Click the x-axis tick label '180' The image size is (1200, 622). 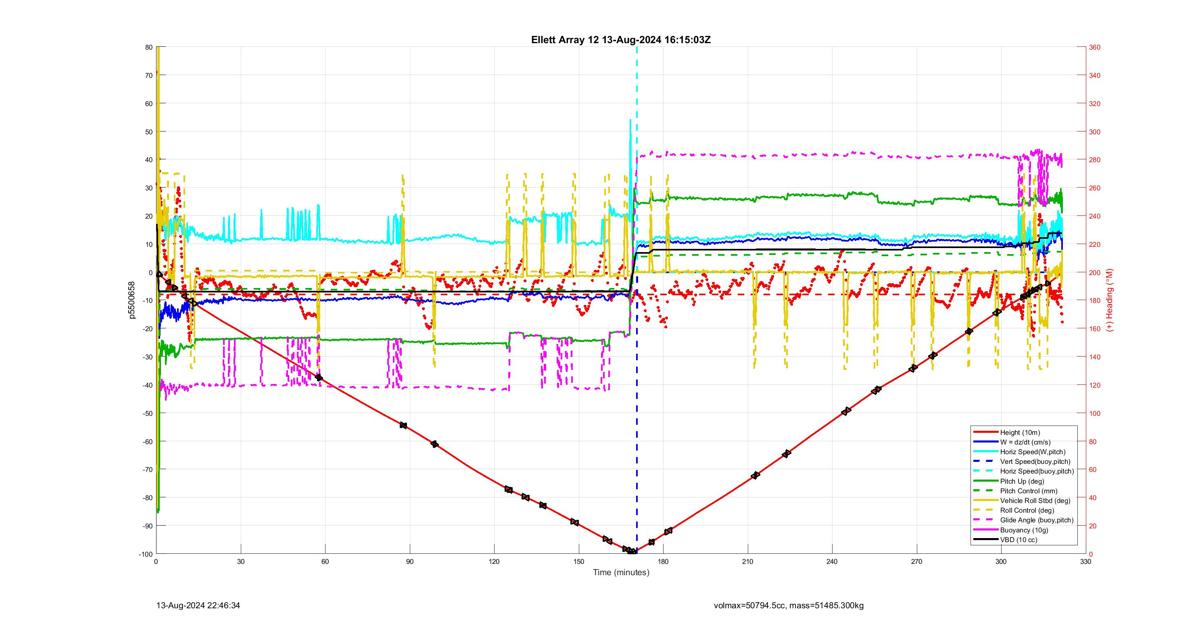tap(663, 562)
